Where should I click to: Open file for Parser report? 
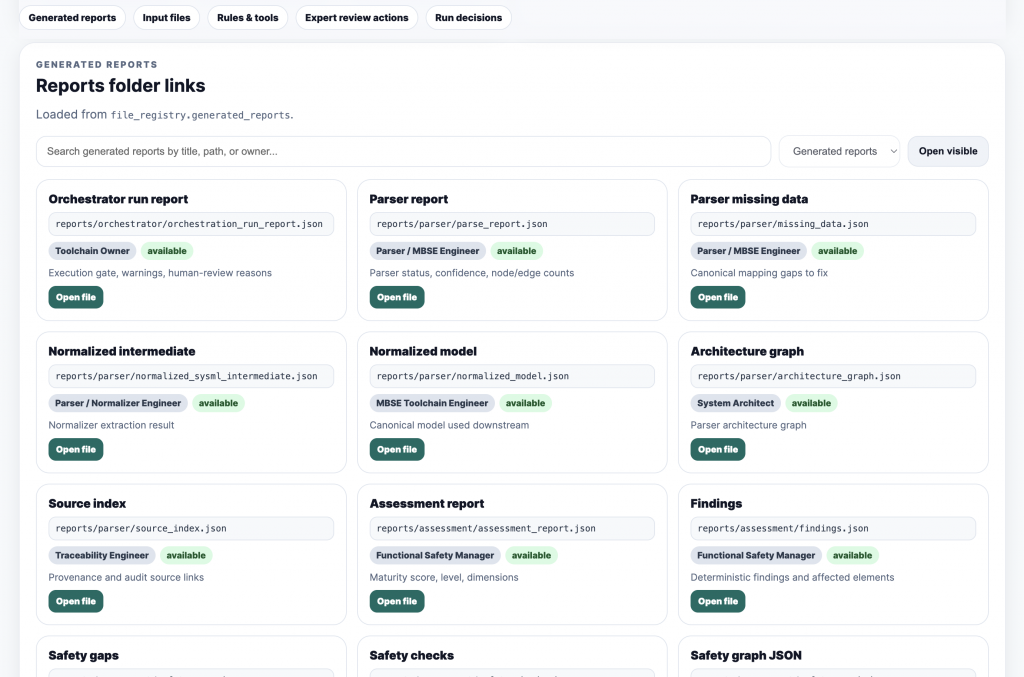pos(396,297)
